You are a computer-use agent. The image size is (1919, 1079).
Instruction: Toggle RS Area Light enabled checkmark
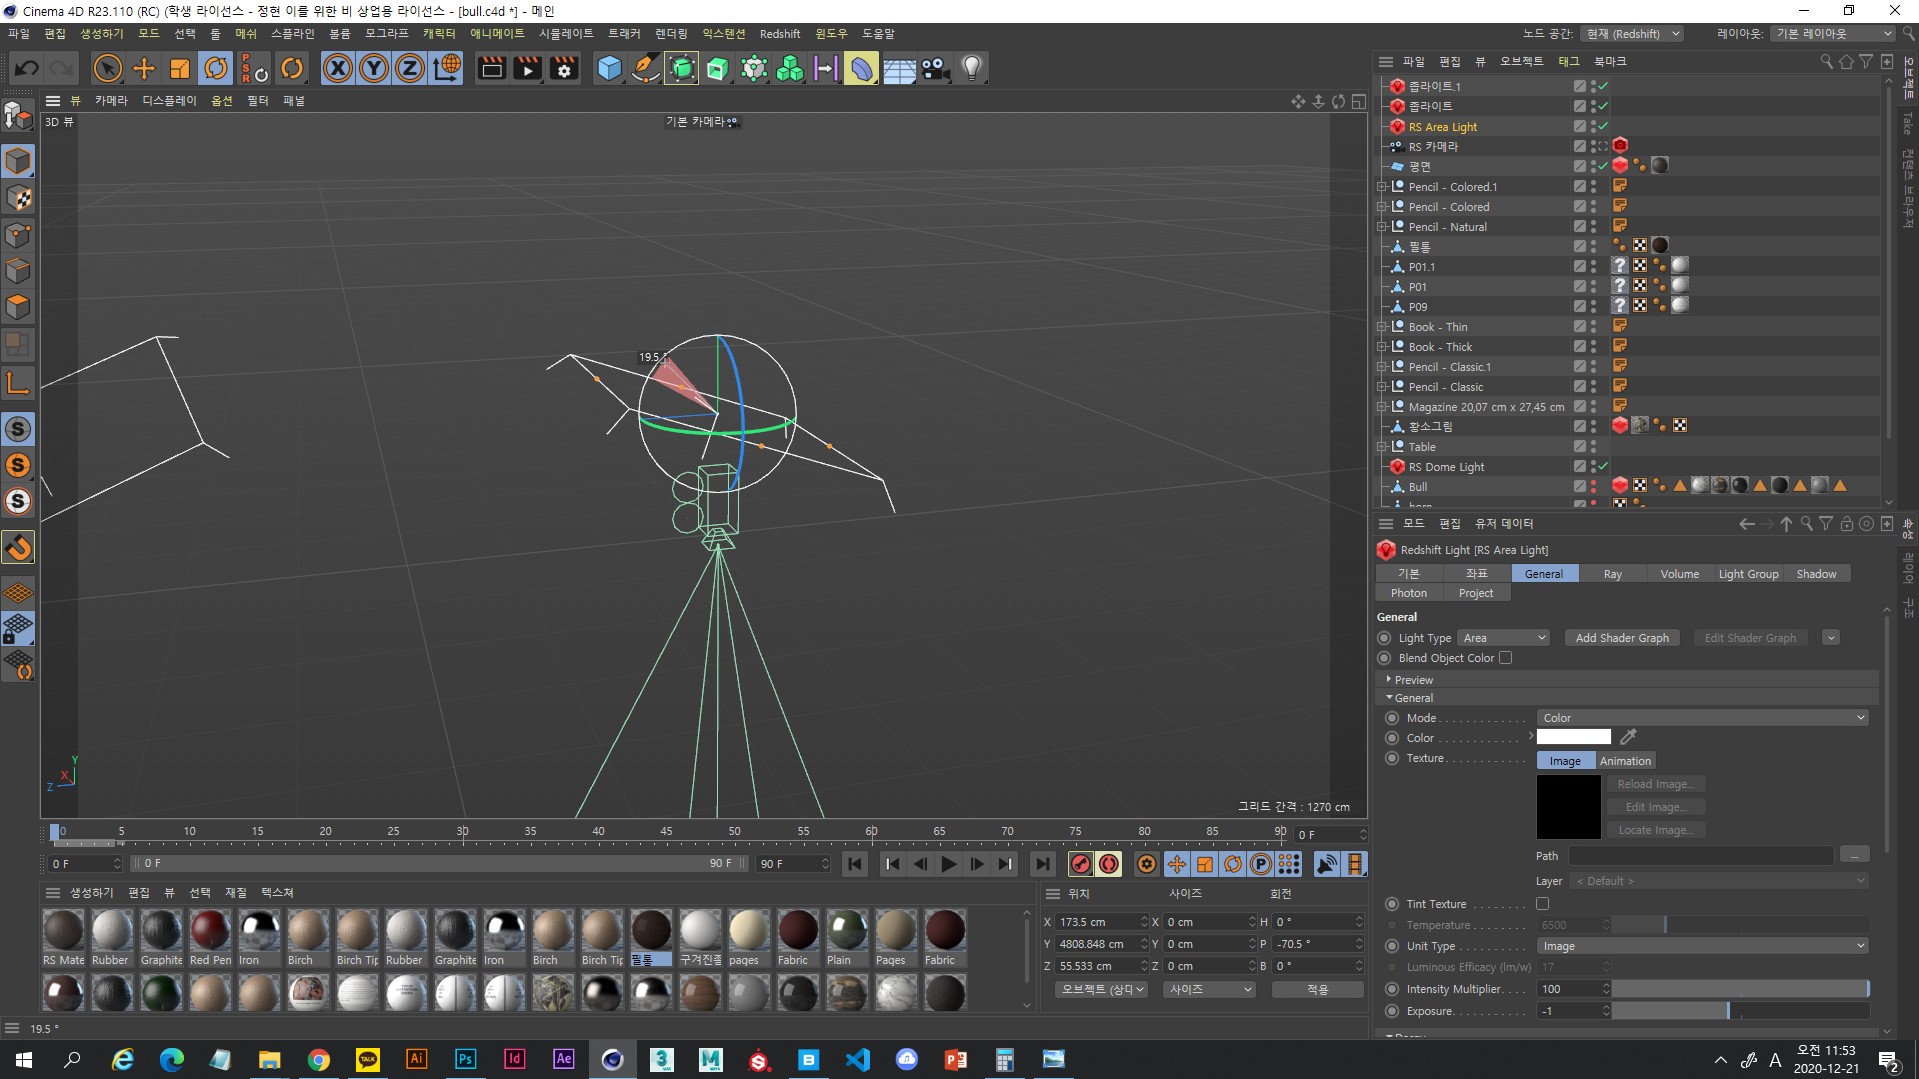(1602, 126)
